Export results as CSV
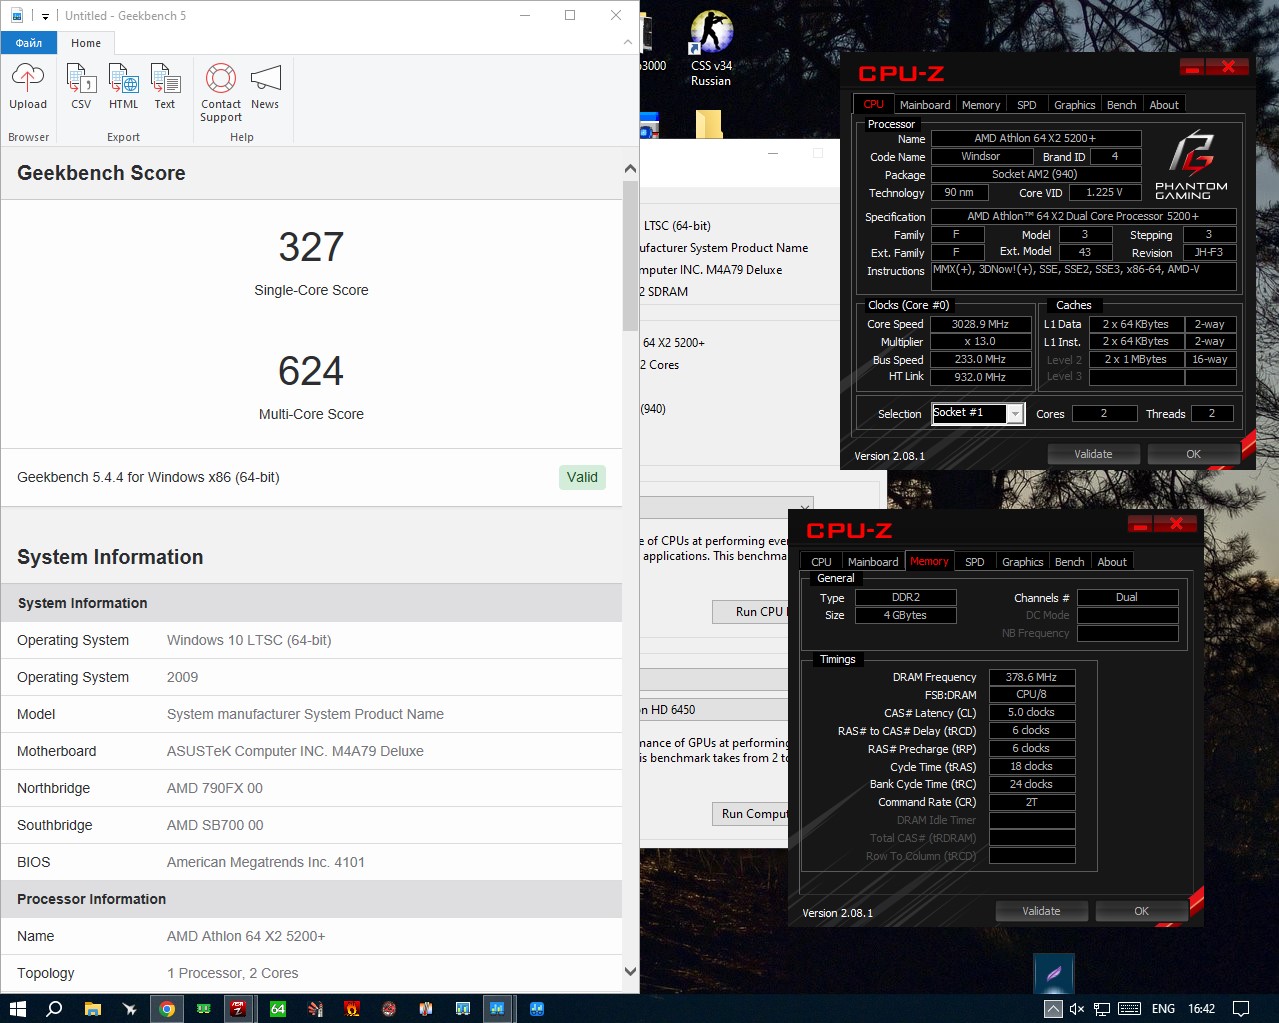1279x1023 pixels. [81, 86]
